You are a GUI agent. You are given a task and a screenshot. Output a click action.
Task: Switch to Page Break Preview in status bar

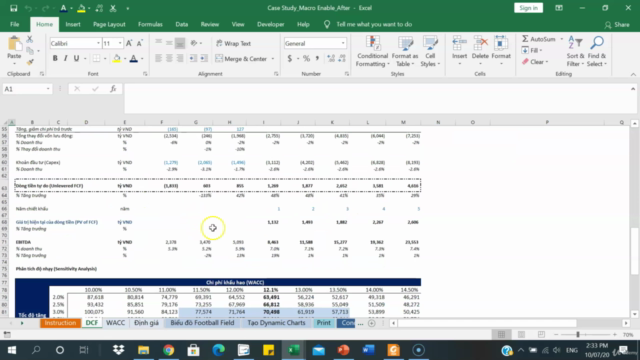541,335
